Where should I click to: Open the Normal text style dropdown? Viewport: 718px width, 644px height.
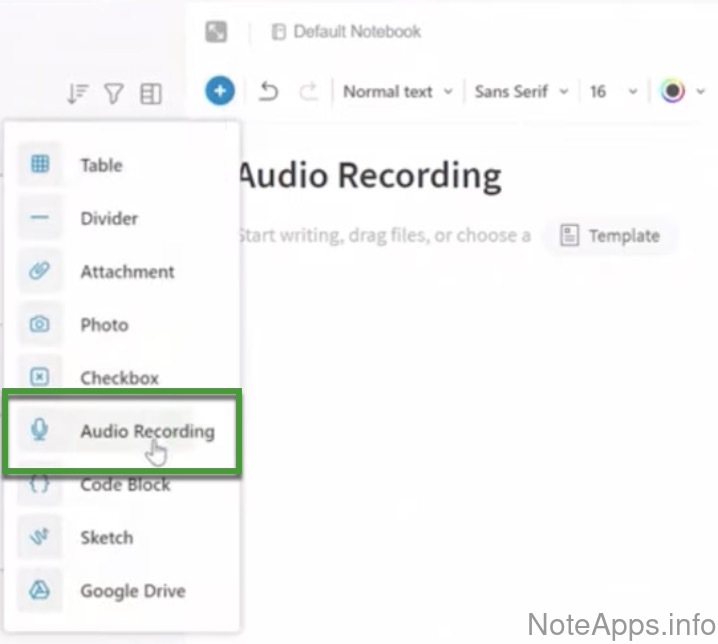pos(397,92)
